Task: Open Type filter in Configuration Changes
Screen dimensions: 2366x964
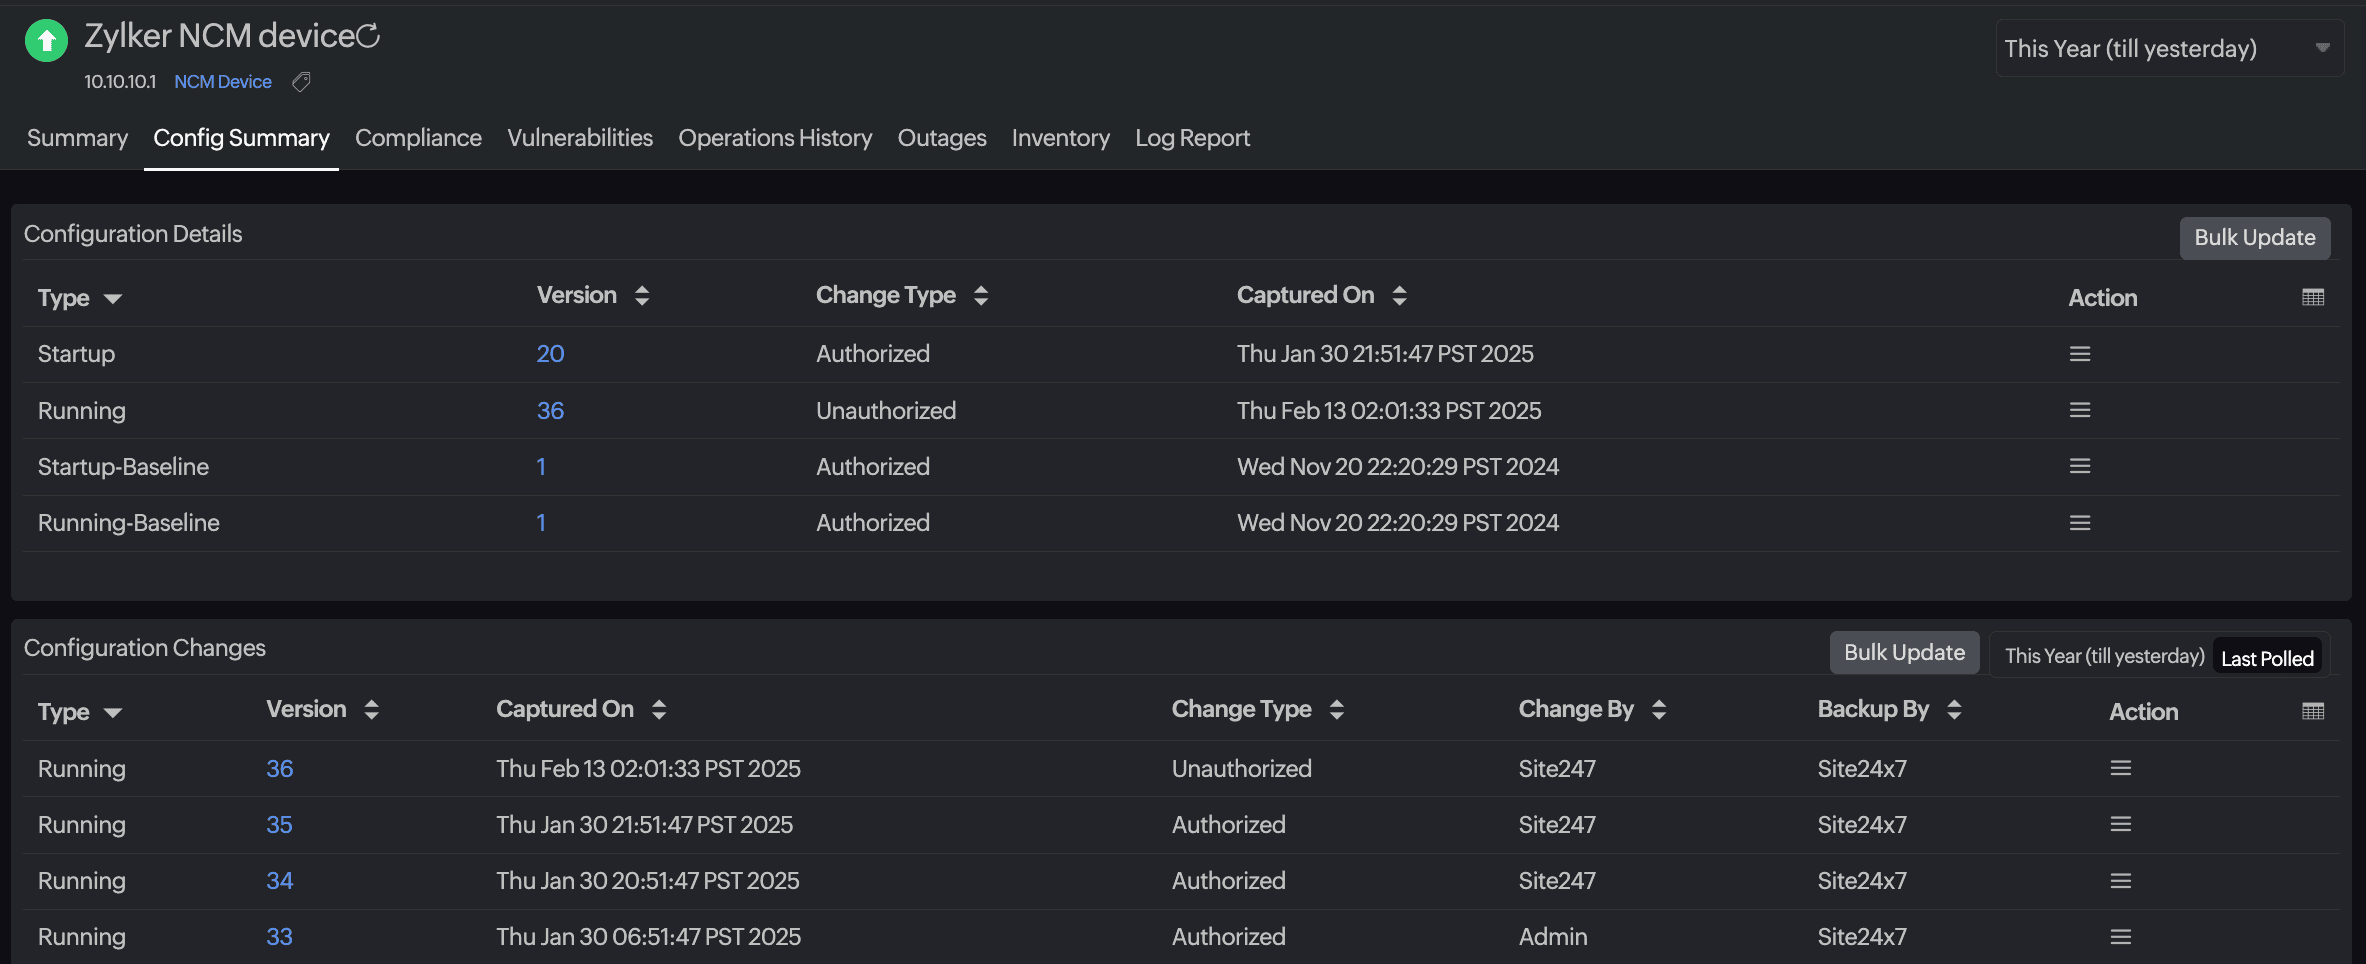Action: pyautogui.click(x=112, y=712)
